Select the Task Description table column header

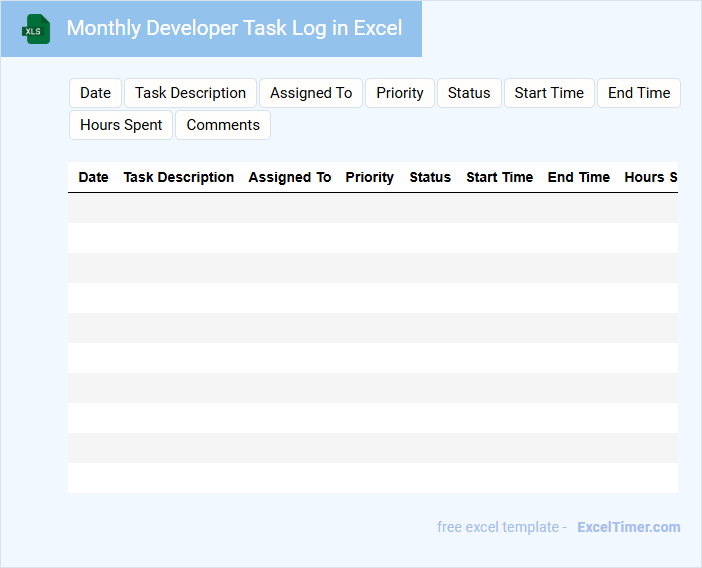click(x=179, y=177)
